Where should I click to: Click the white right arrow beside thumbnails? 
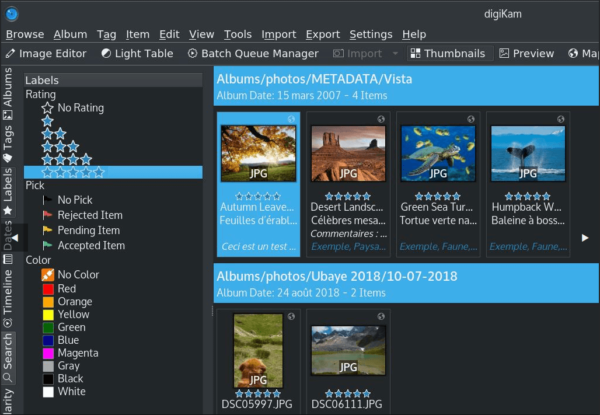coord(585,238)
